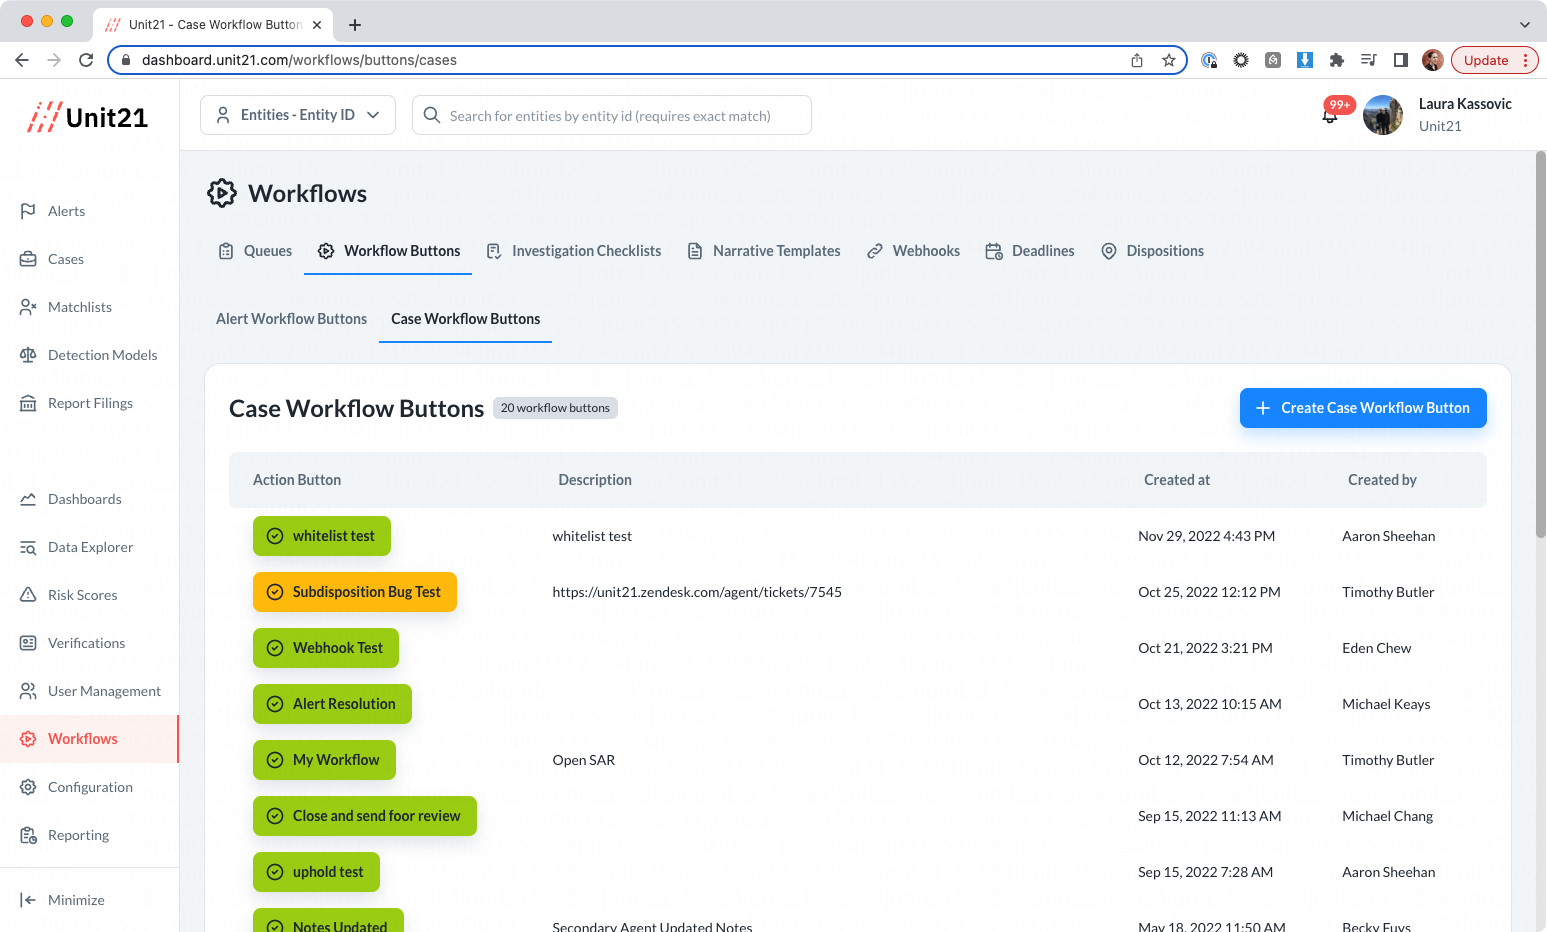
Task: Open a new browser tab
Action: click(x=355, y=25)
